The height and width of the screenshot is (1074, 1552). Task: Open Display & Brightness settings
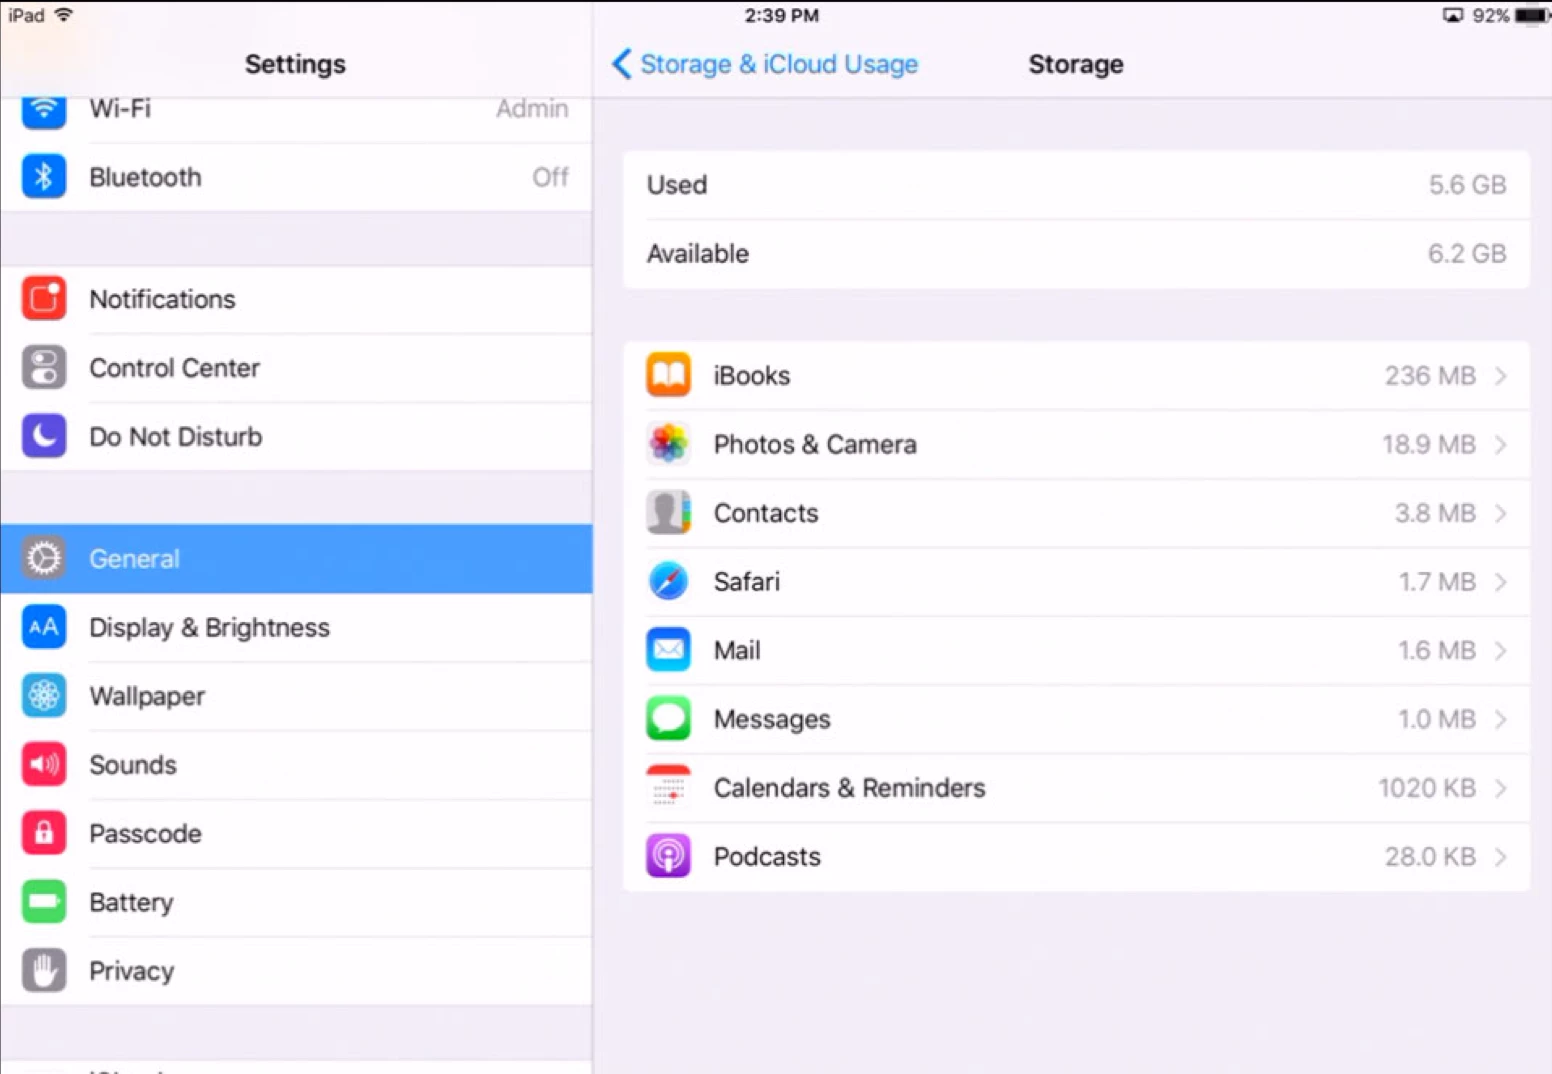[296, 627]
